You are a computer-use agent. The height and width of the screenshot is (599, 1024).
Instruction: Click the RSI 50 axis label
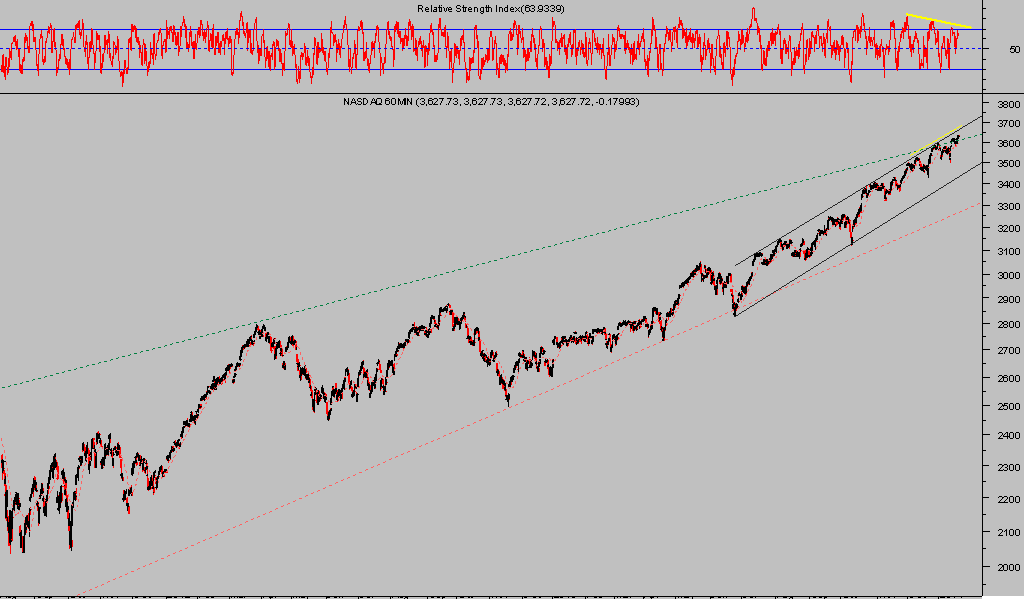(1014, 48)
